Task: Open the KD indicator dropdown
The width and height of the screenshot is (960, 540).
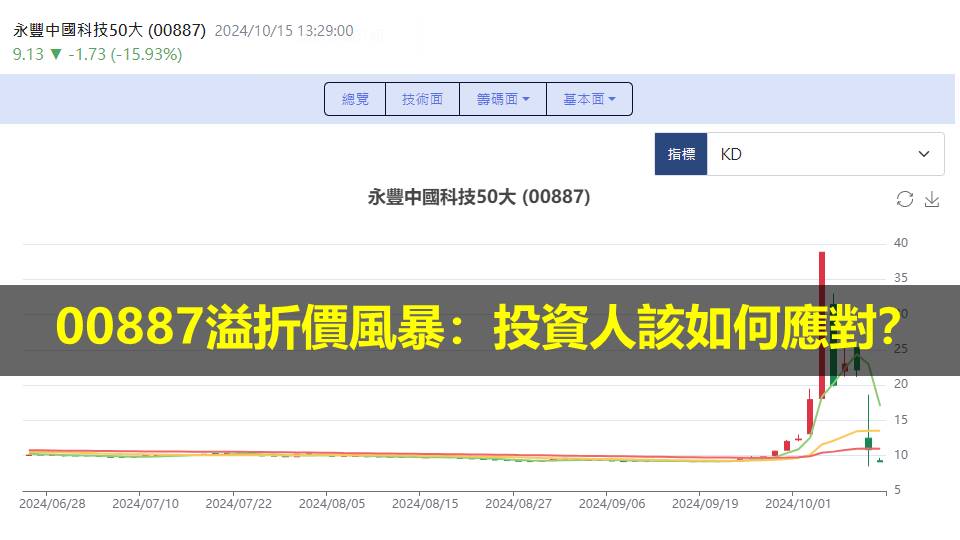Action: pyautogui.click(x=825, y=154)
